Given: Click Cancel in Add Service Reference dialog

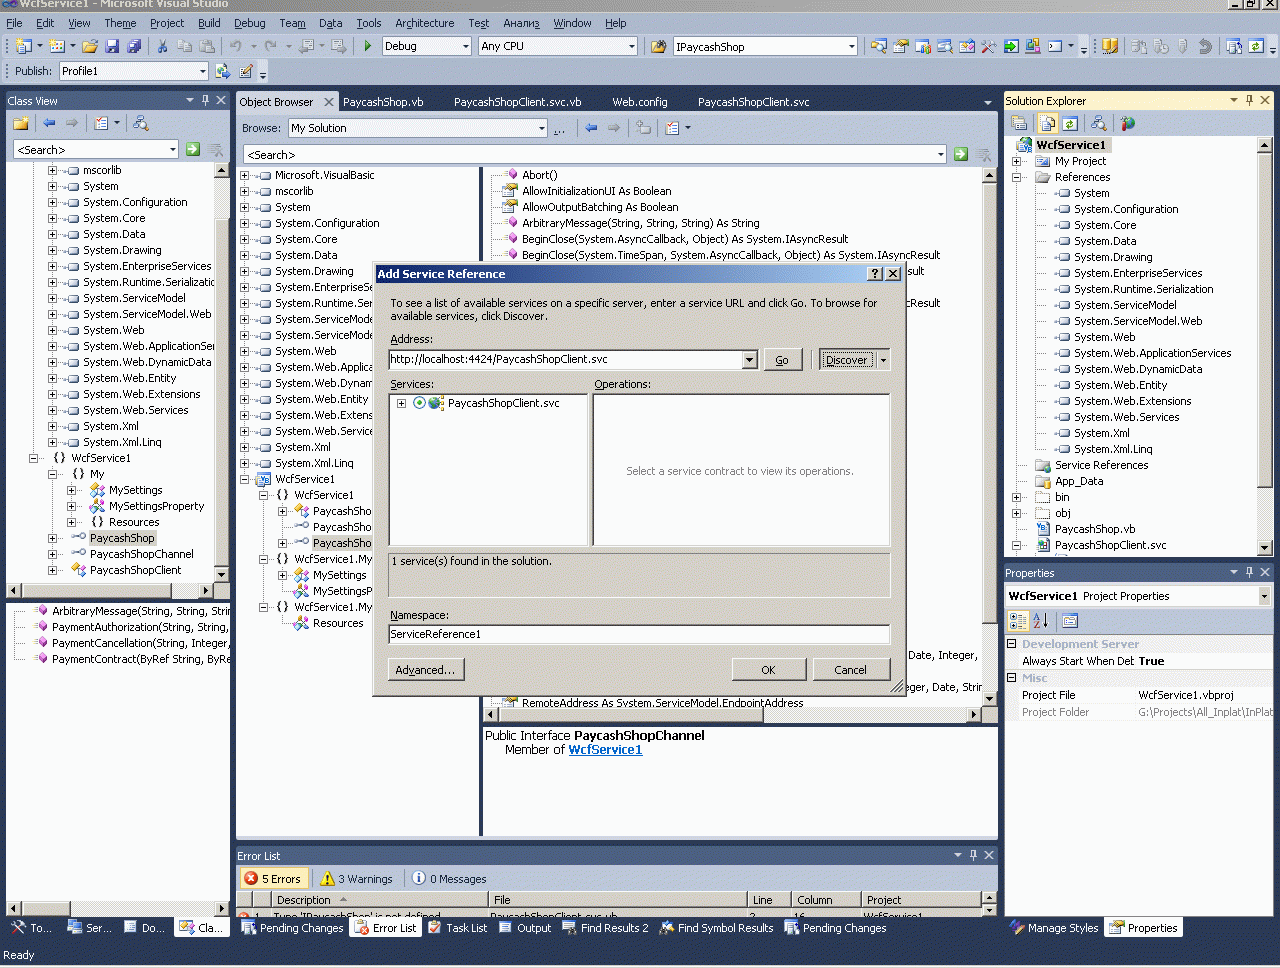Looking at the screenshot, I should tap(851, 670).
